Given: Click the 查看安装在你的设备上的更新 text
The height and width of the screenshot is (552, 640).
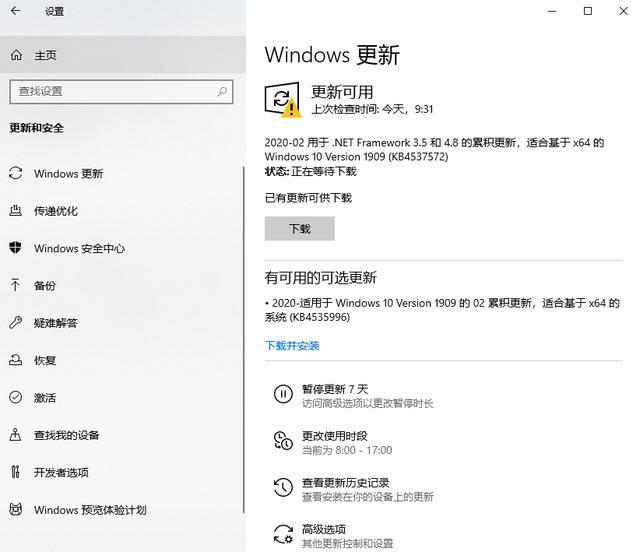Looking at the screenshot, I should [368, 497].
